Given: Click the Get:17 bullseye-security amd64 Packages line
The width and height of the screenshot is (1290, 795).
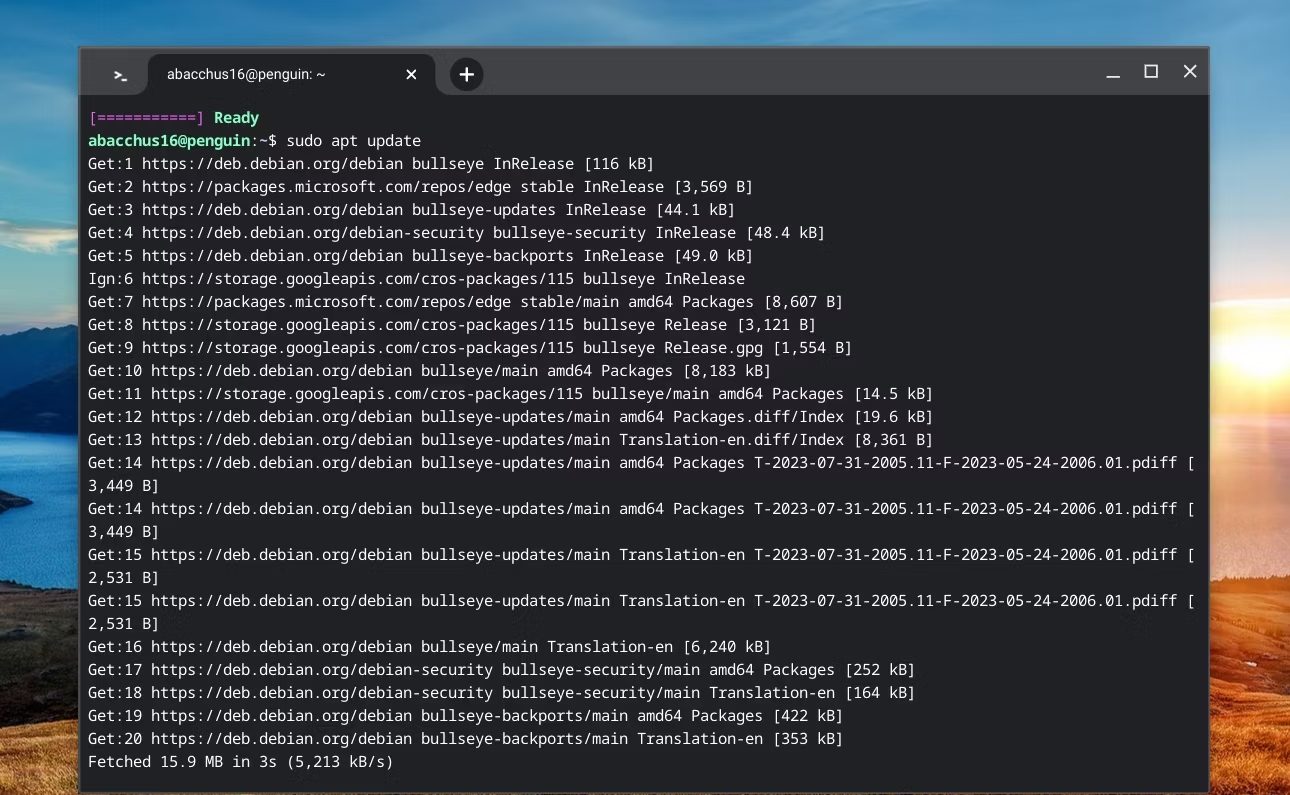Looking at the screenshot, I should point(501,670).
